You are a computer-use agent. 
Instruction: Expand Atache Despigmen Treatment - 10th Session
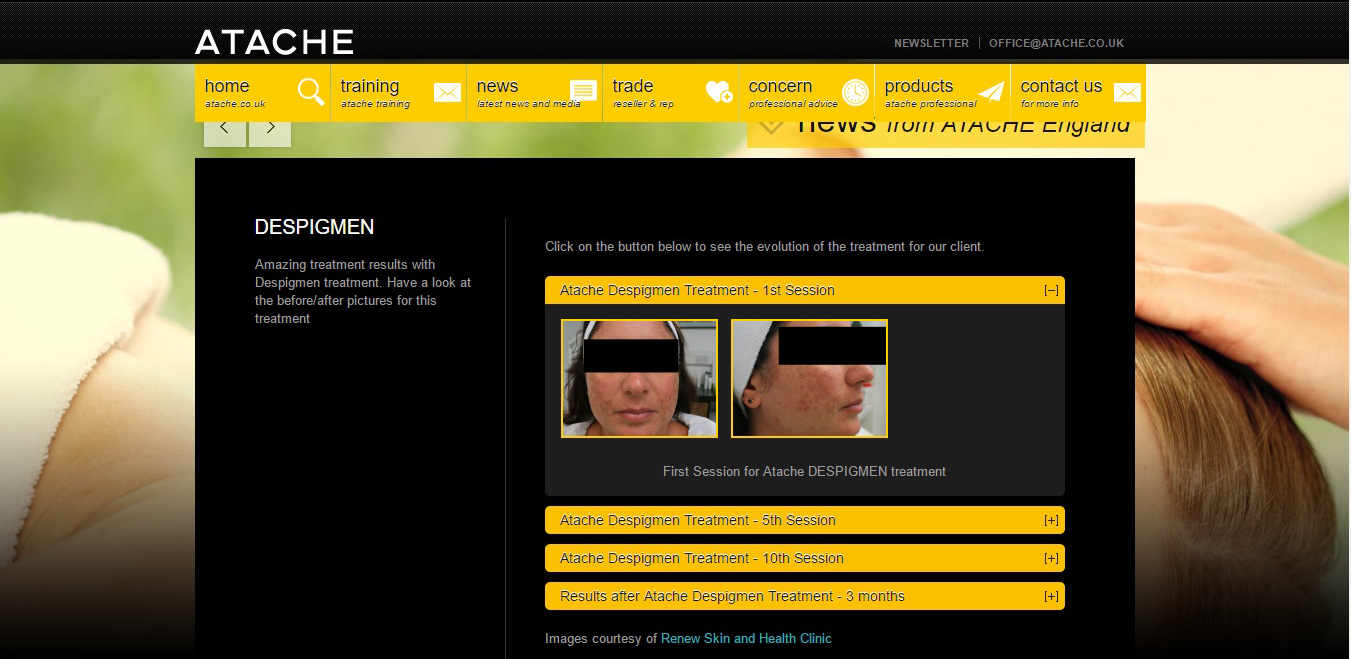[805, 558]
